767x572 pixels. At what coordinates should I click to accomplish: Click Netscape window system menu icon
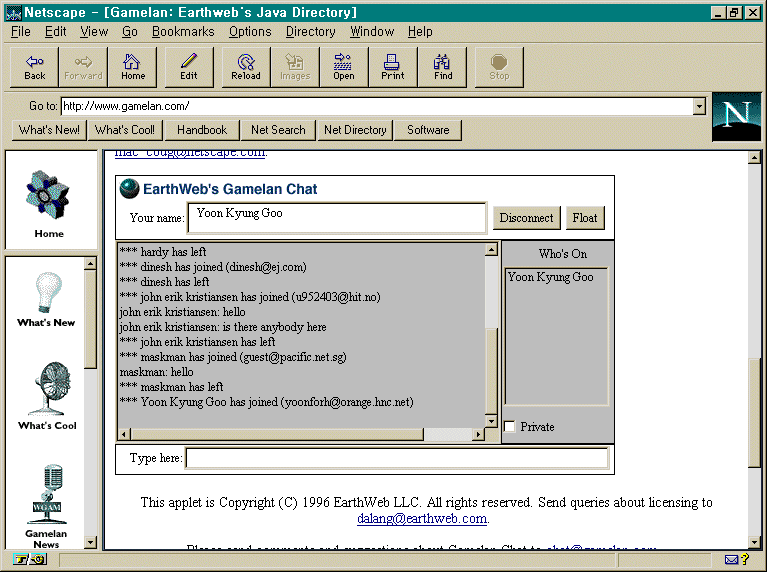point(13,13)
